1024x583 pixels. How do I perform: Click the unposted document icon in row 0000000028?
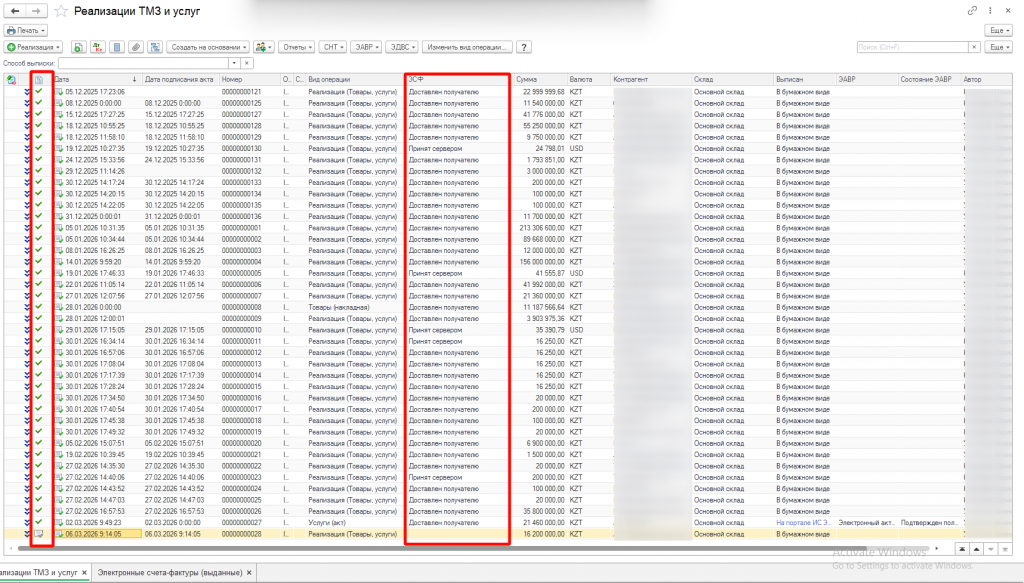coord(39,534)
